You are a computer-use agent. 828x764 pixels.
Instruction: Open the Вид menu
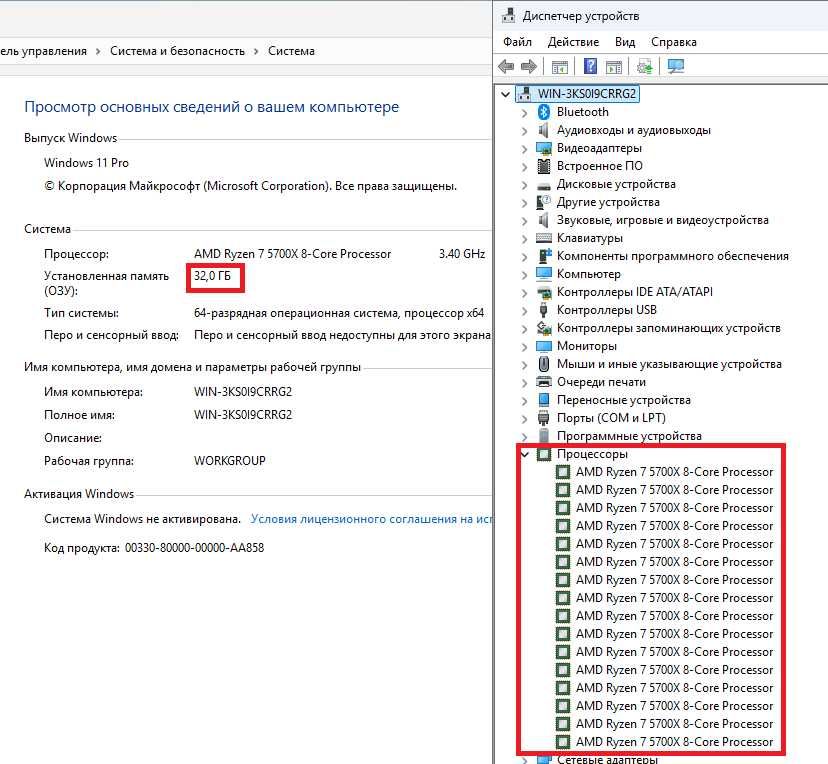coord(625,42)
